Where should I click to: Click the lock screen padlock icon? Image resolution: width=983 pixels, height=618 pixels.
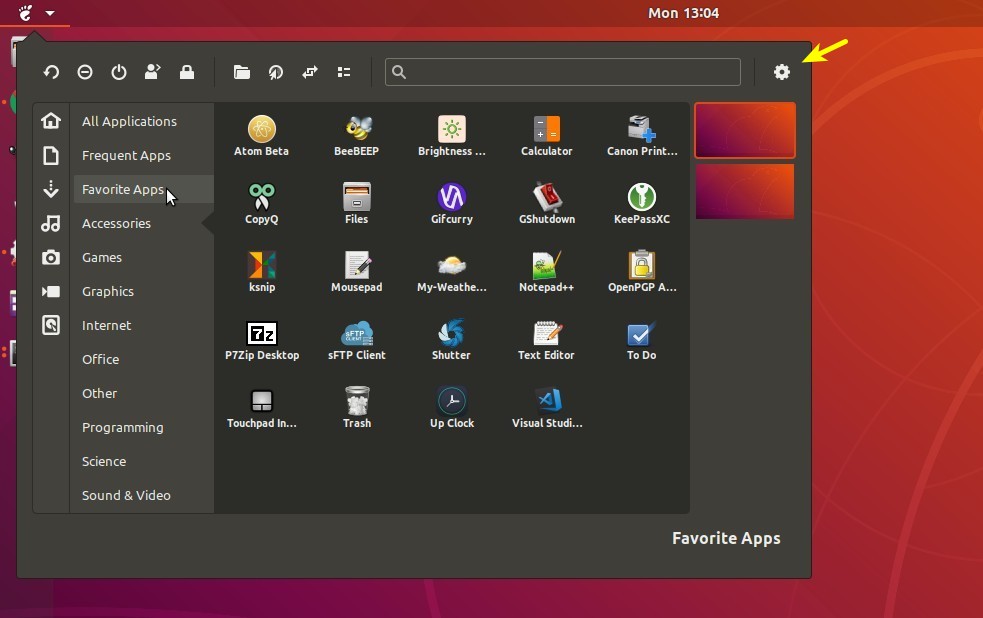[187, 72]
